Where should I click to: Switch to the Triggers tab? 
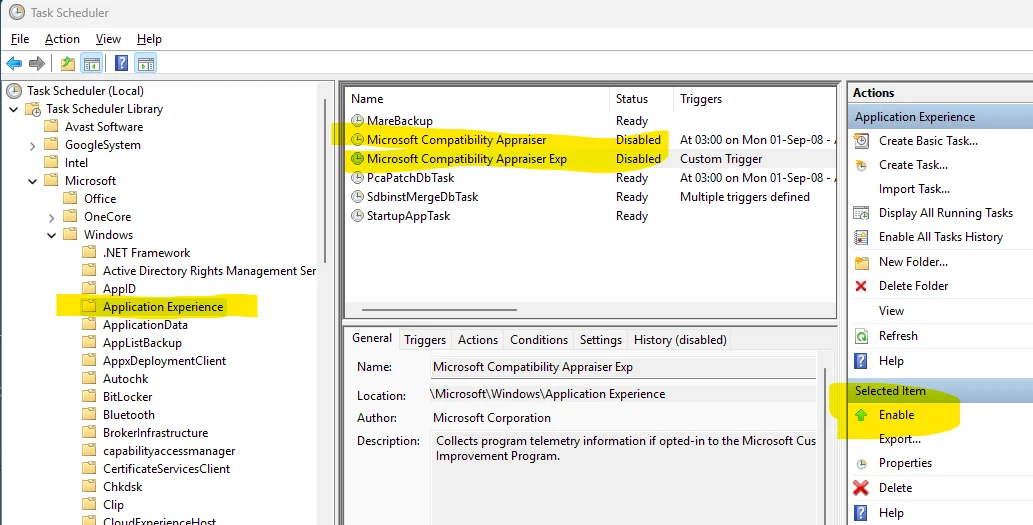[x=425, y=340]
